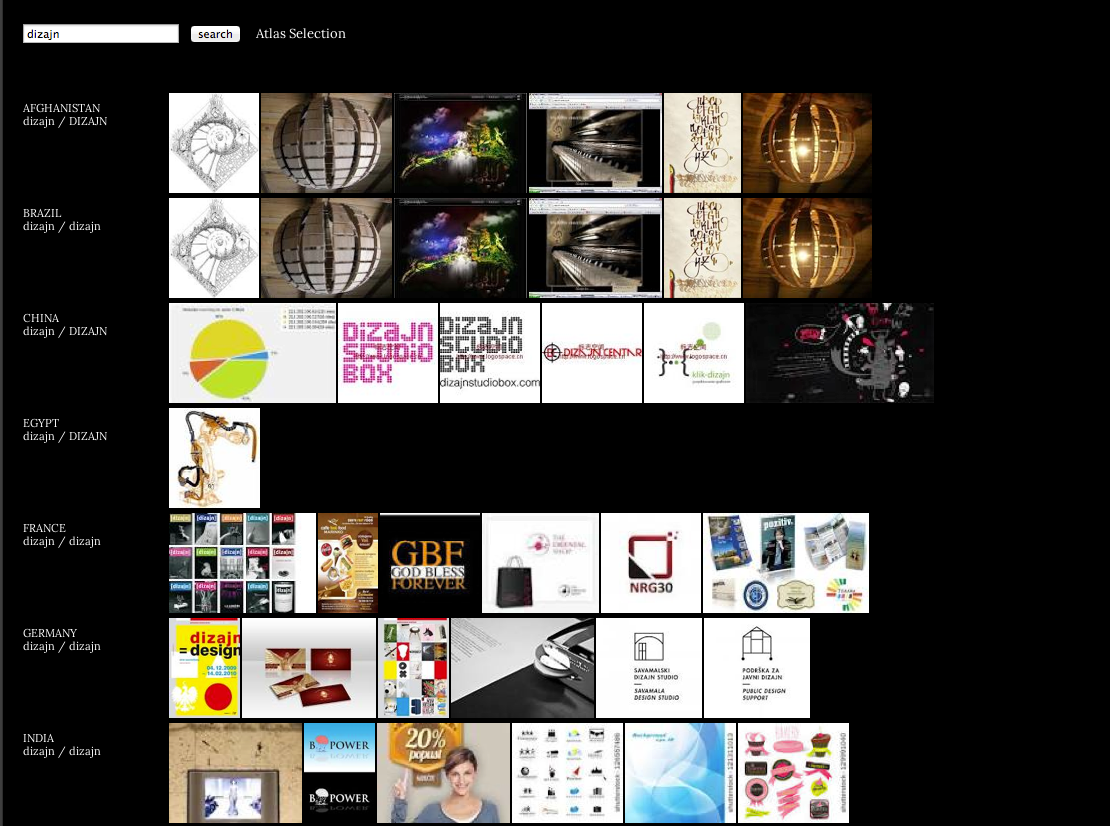
Task: Open Brazil colorful clouds artwork thumbnail
Action: point(460,248)
